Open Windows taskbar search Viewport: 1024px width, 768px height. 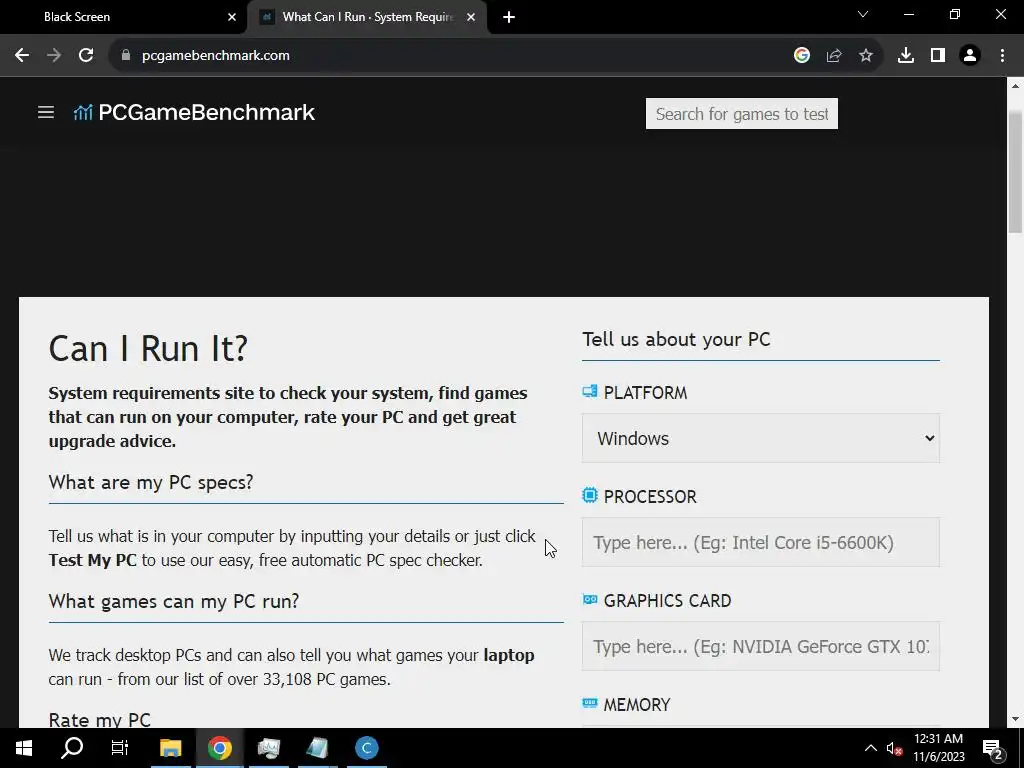pos(72,748)
